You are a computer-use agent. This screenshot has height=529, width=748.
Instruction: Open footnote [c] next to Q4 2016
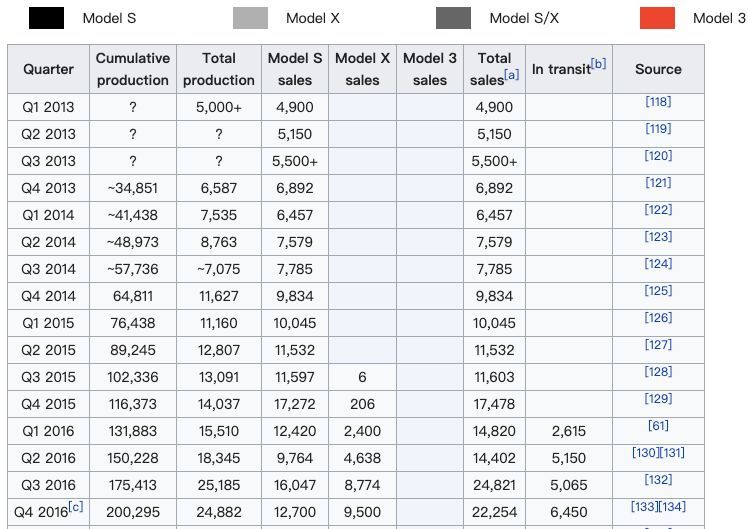75,506
